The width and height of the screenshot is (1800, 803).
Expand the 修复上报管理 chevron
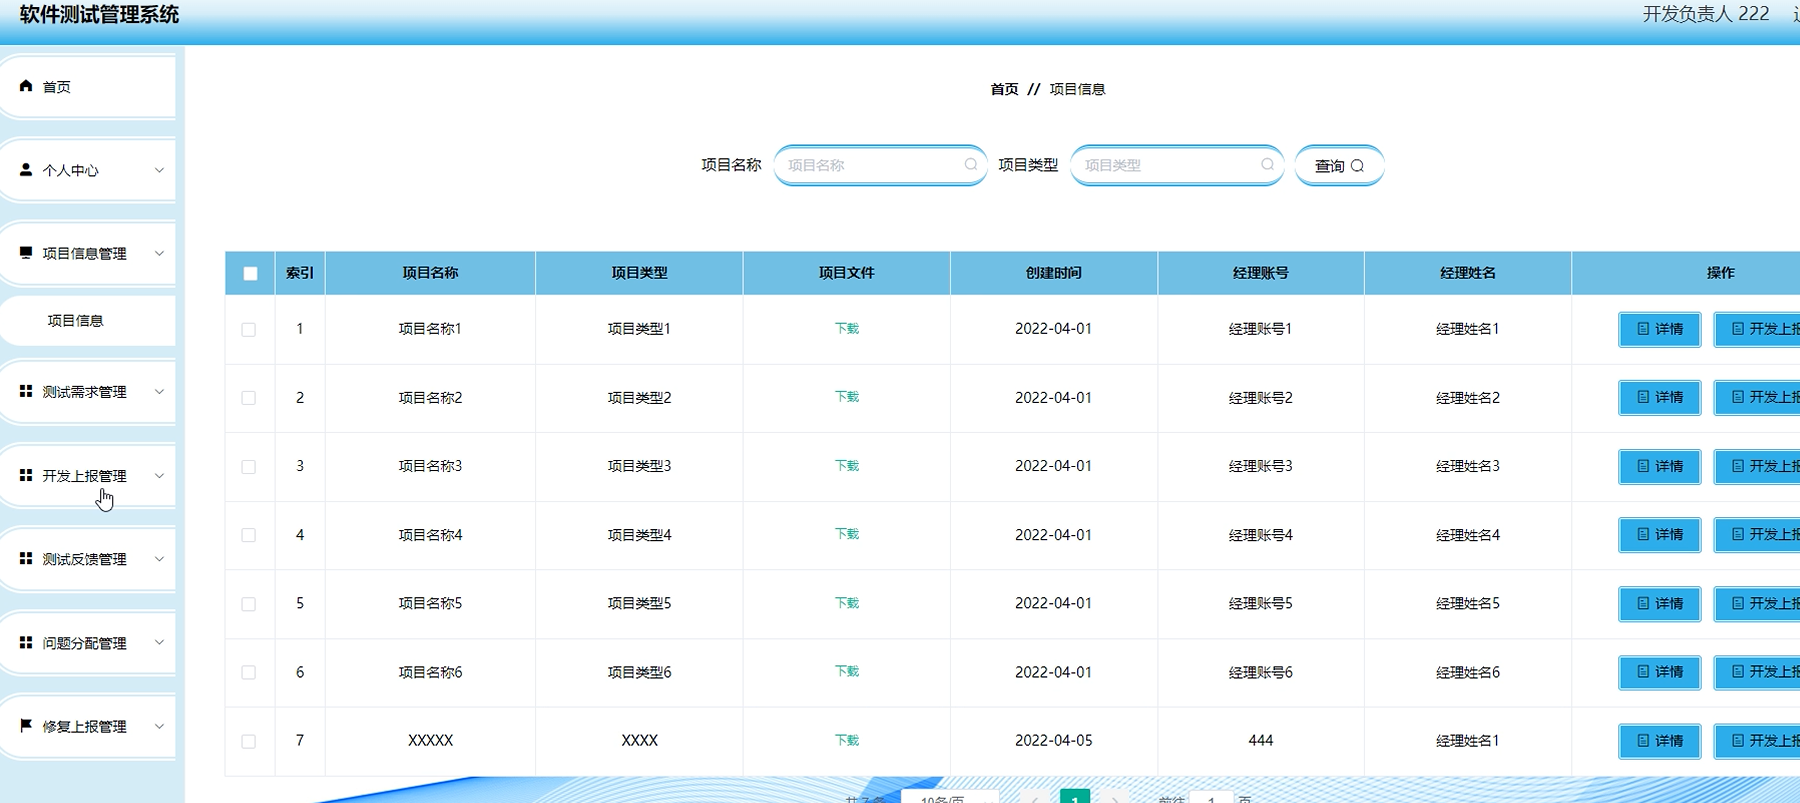[x=159, y=726]
